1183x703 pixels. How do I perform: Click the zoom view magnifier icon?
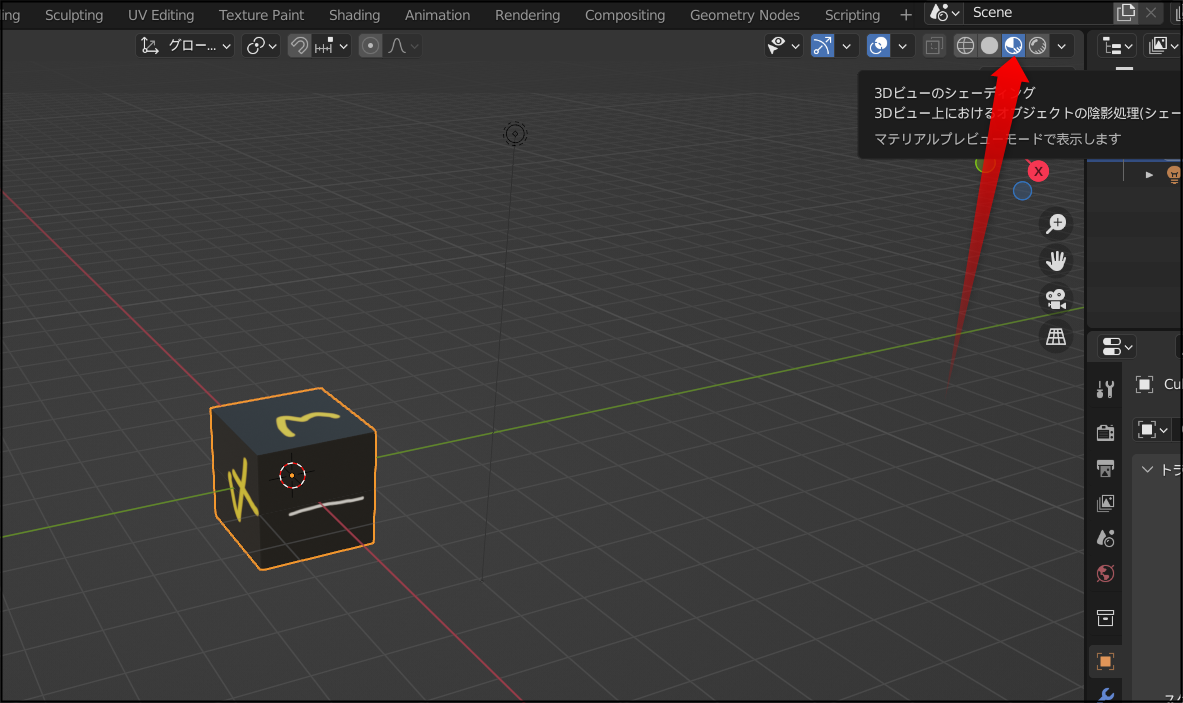1055,223
